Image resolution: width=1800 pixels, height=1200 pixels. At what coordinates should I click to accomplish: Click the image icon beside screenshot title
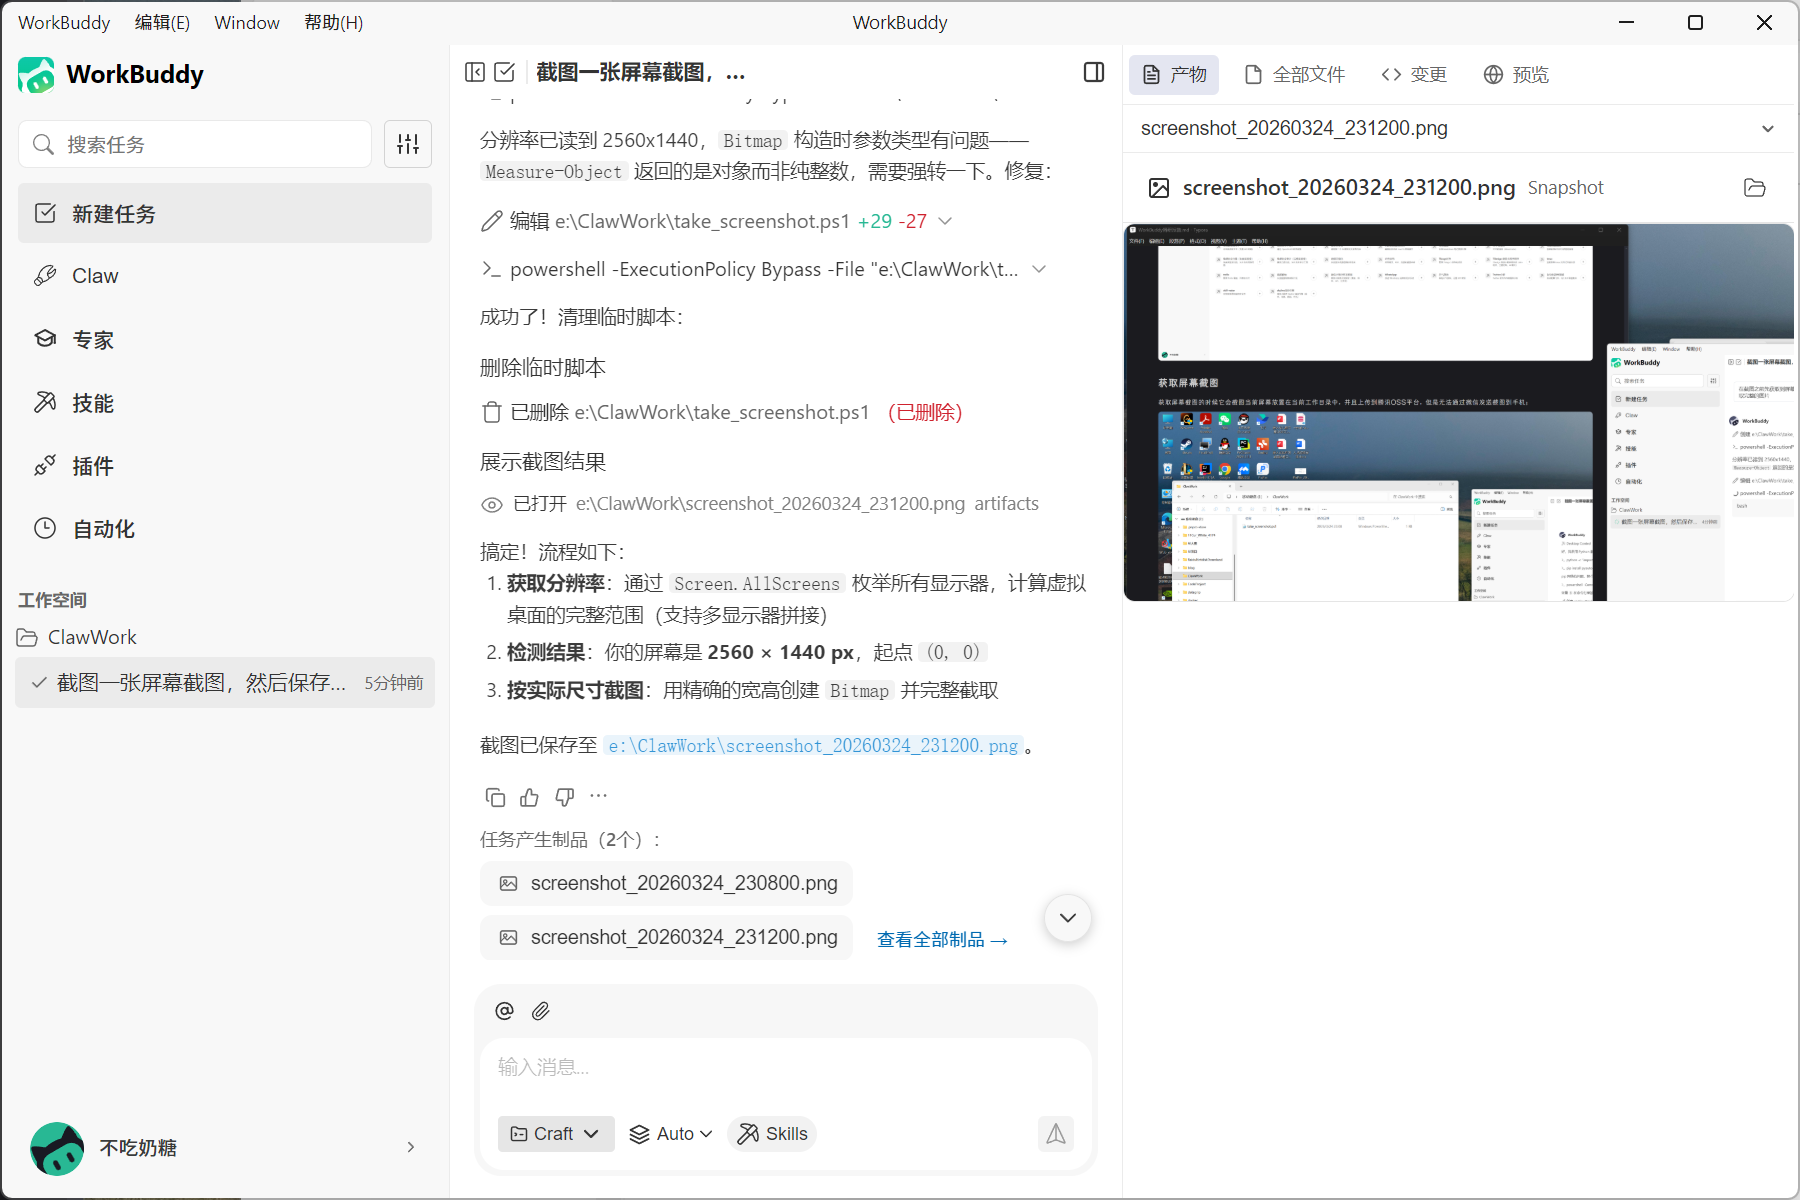[x=1159, y=188]
